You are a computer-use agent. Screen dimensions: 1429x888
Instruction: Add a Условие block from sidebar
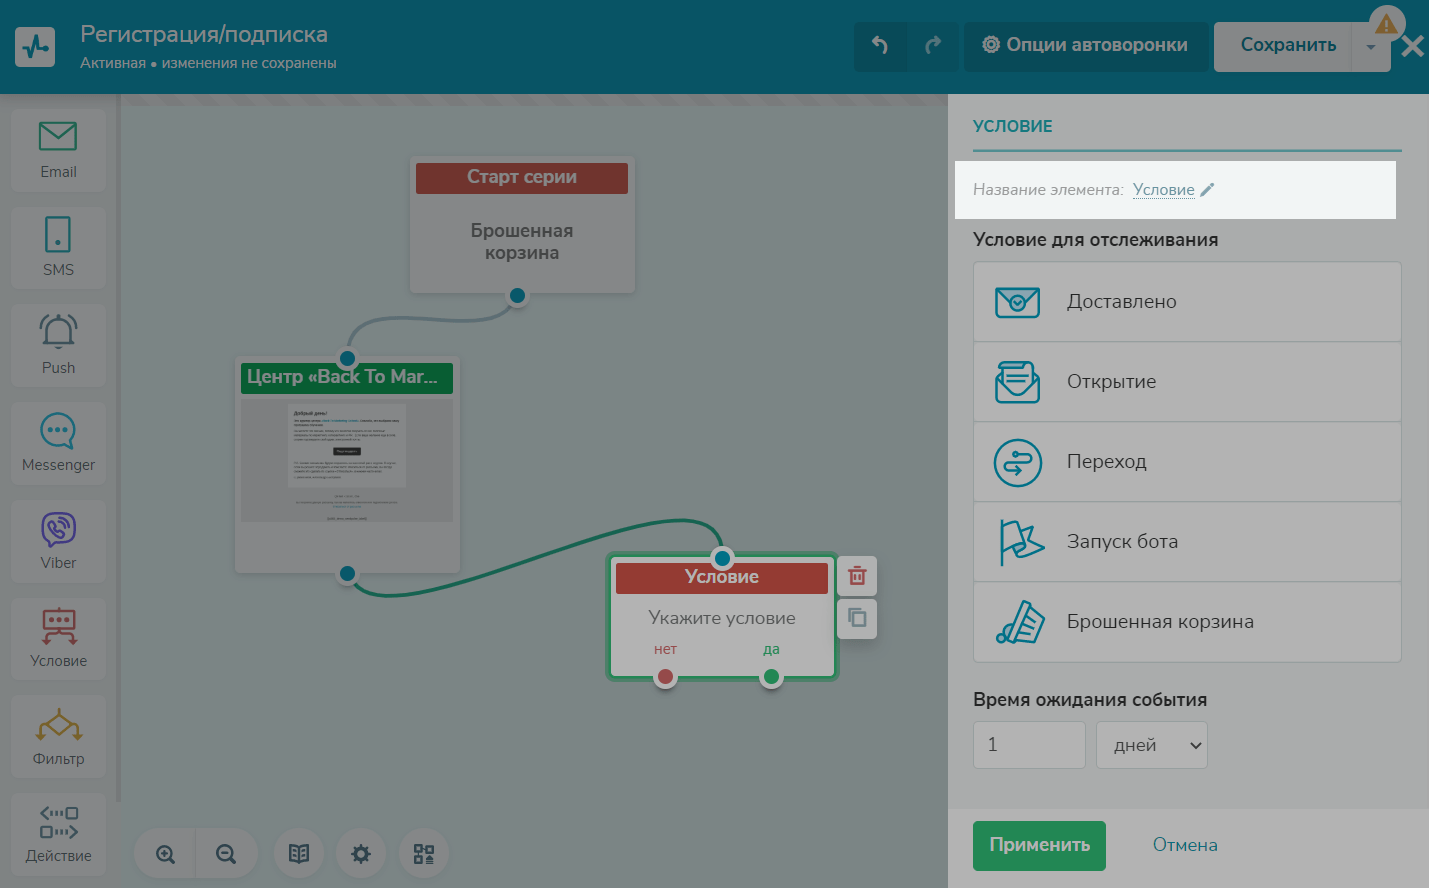pyautogui.click(x=58, y=639)
